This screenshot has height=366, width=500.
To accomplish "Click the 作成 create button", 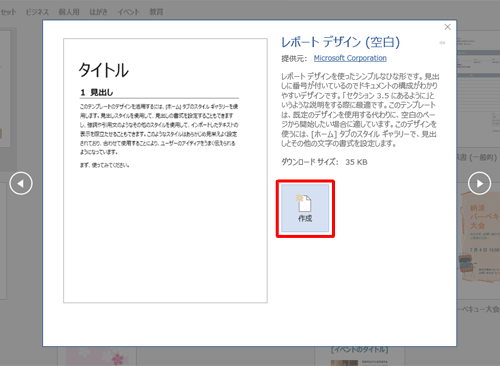I will 305,208.
